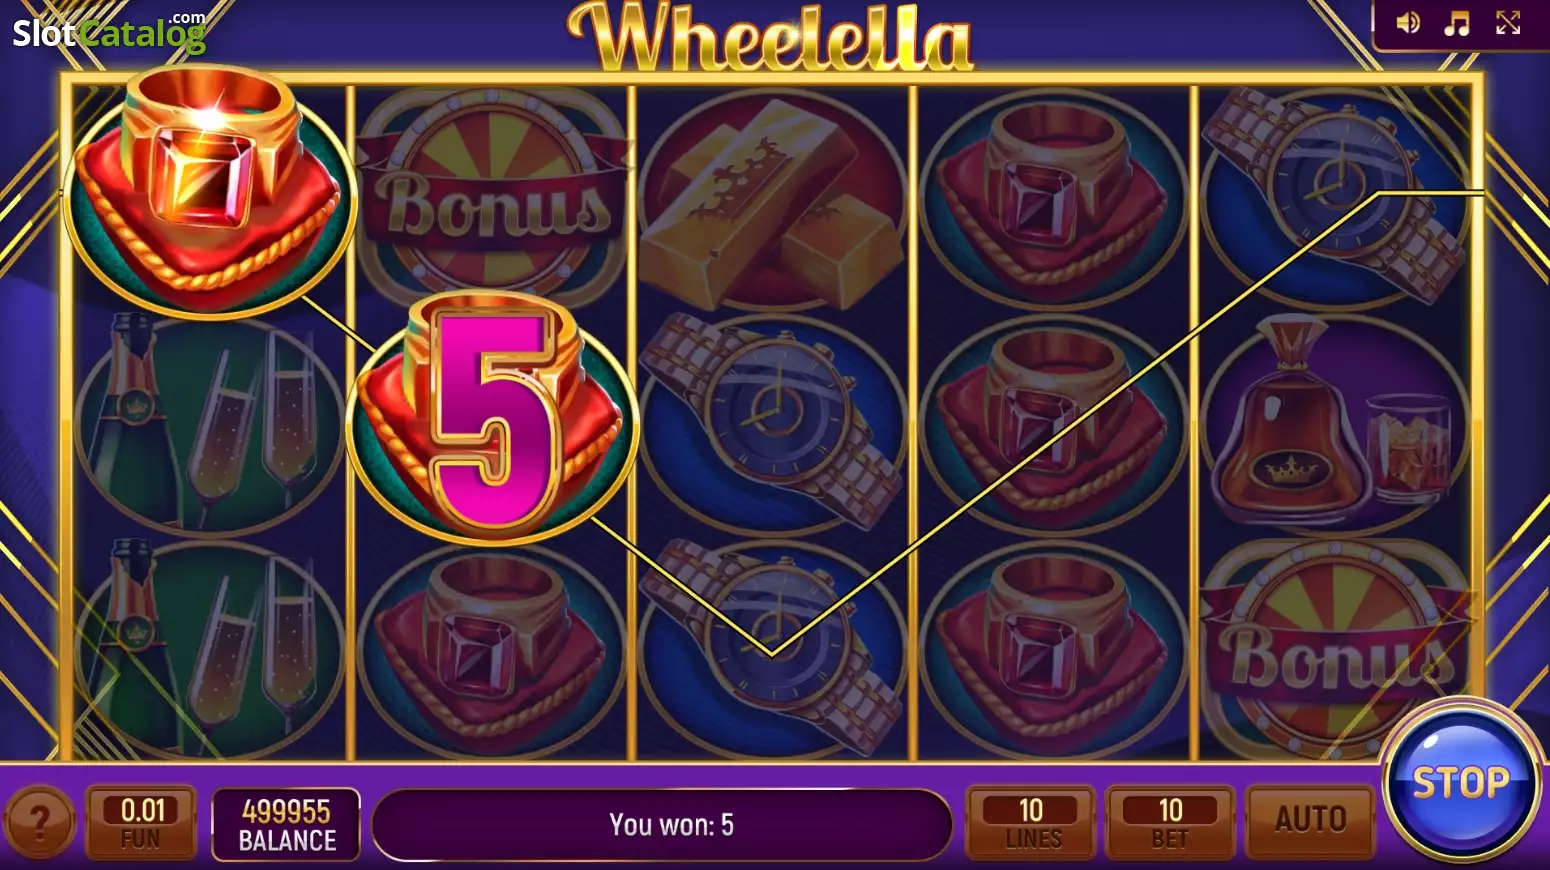1550x870 pixels.
Task: Click the cognac bottle and glass symbol
Action: [1336, 420]
